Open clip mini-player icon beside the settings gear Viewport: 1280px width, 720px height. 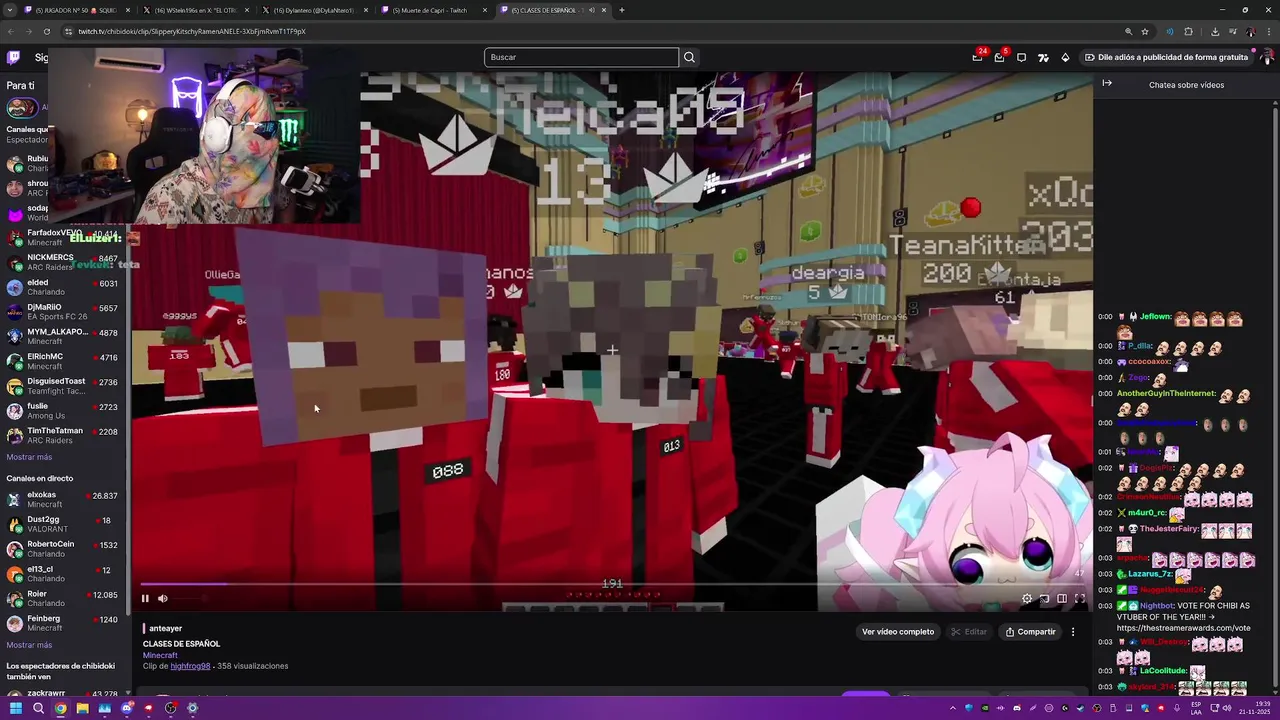(1045, 599)
